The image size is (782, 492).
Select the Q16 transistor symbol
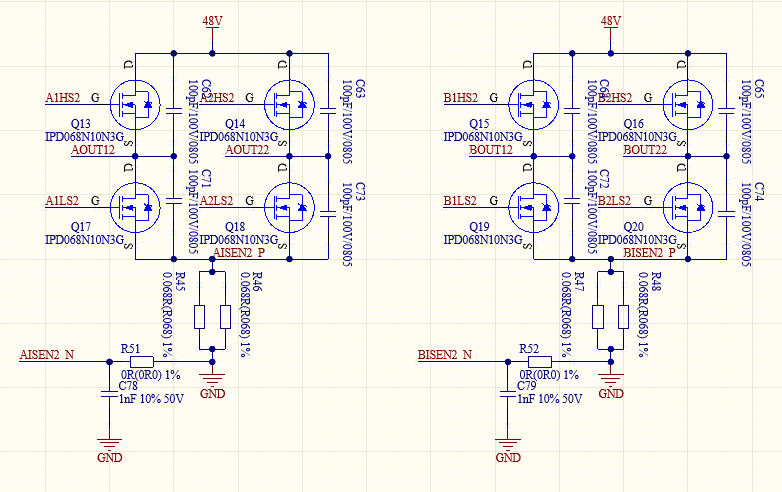(688, 105)
